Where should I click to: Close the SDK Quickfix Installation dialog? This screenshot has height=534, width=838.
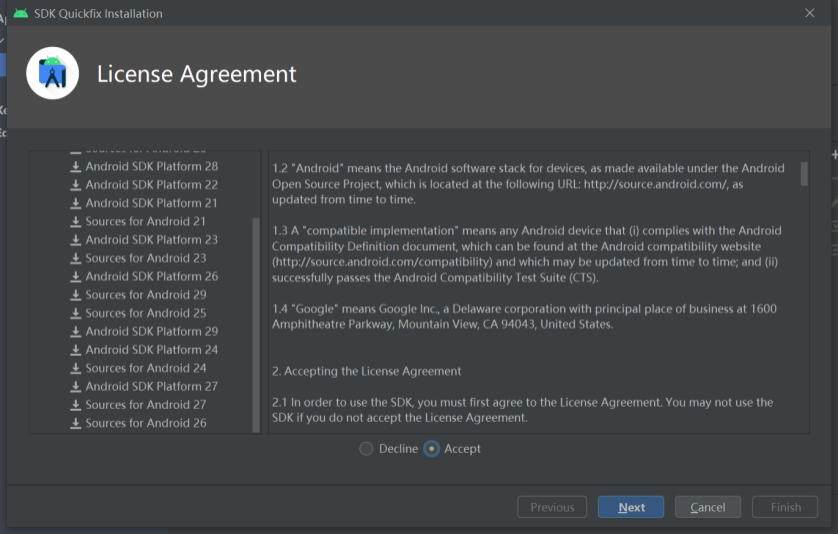tap(810, 13)
